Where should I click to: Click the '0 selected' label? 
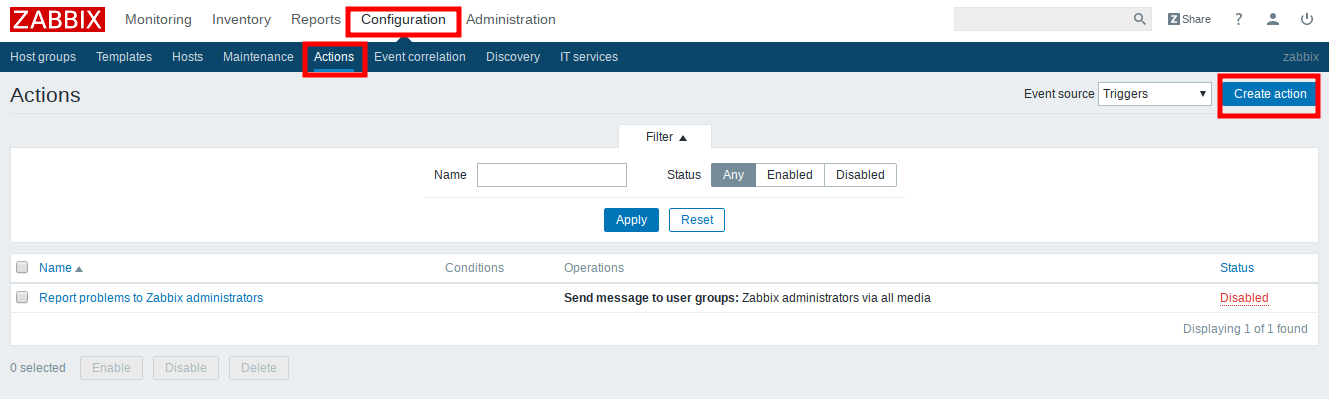[38, 368]
